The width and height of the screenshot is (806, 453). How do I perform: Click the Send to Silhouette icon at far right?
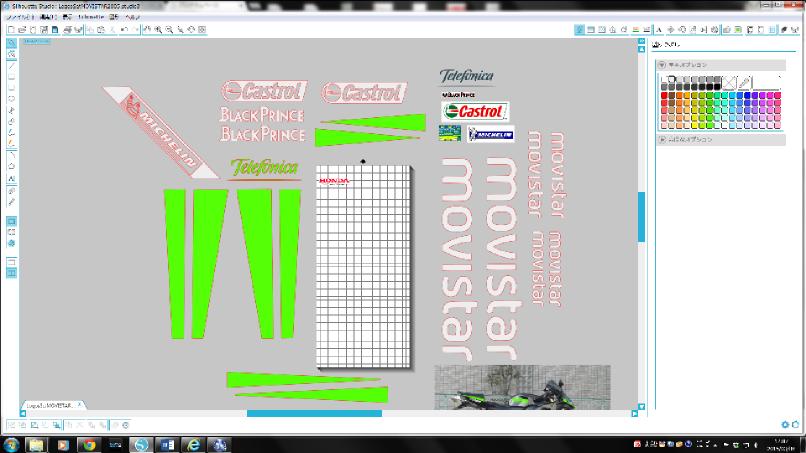coord(795,30)
